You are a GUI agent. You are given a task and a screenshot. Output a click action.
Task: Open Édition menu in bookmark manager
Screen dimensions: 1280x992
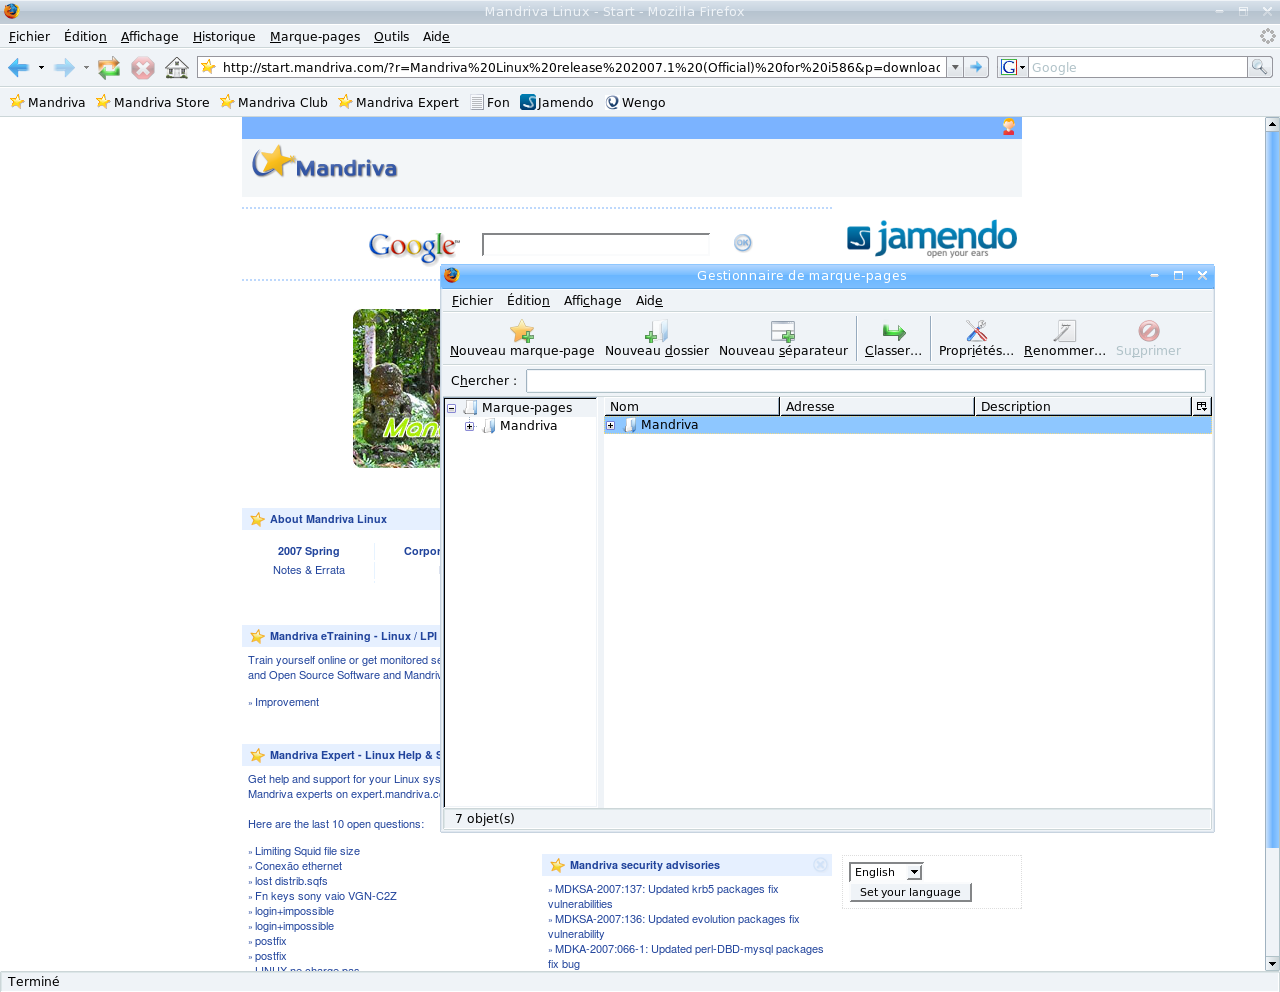click(528, 301)
